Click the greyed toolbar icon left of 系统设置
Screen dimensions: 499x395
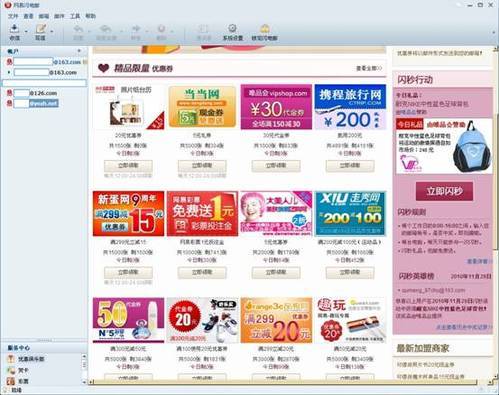coord(204,29)
